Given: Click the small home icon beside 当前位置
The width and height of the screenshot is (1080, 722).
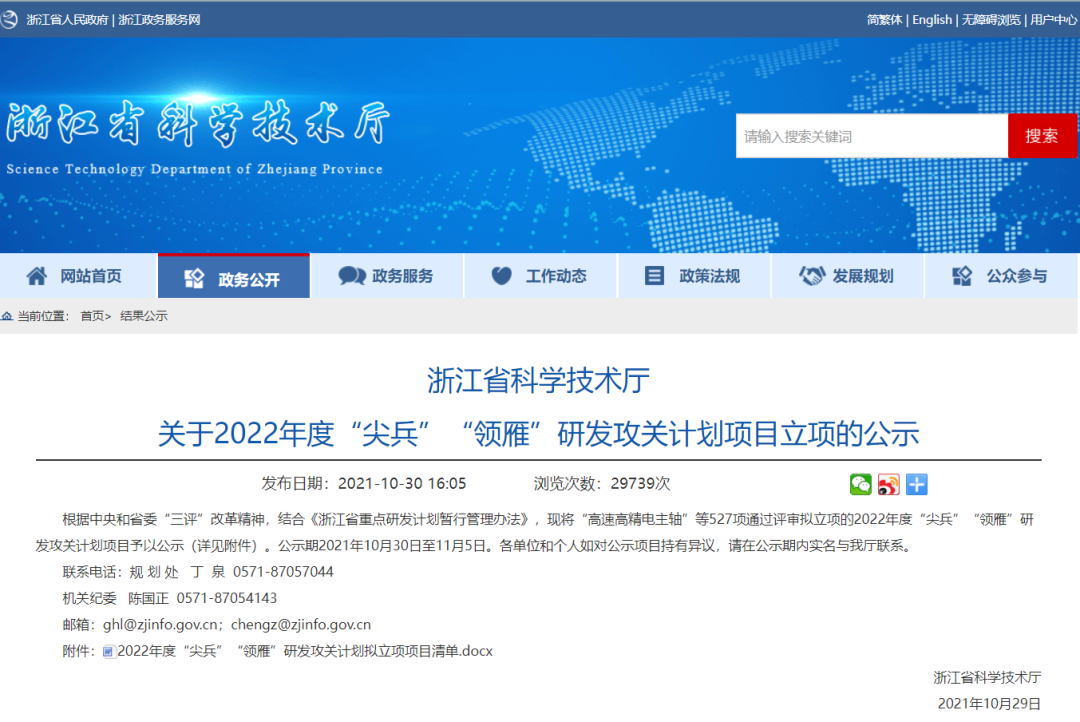Looking at the screenshot, I should coord(8,316).
